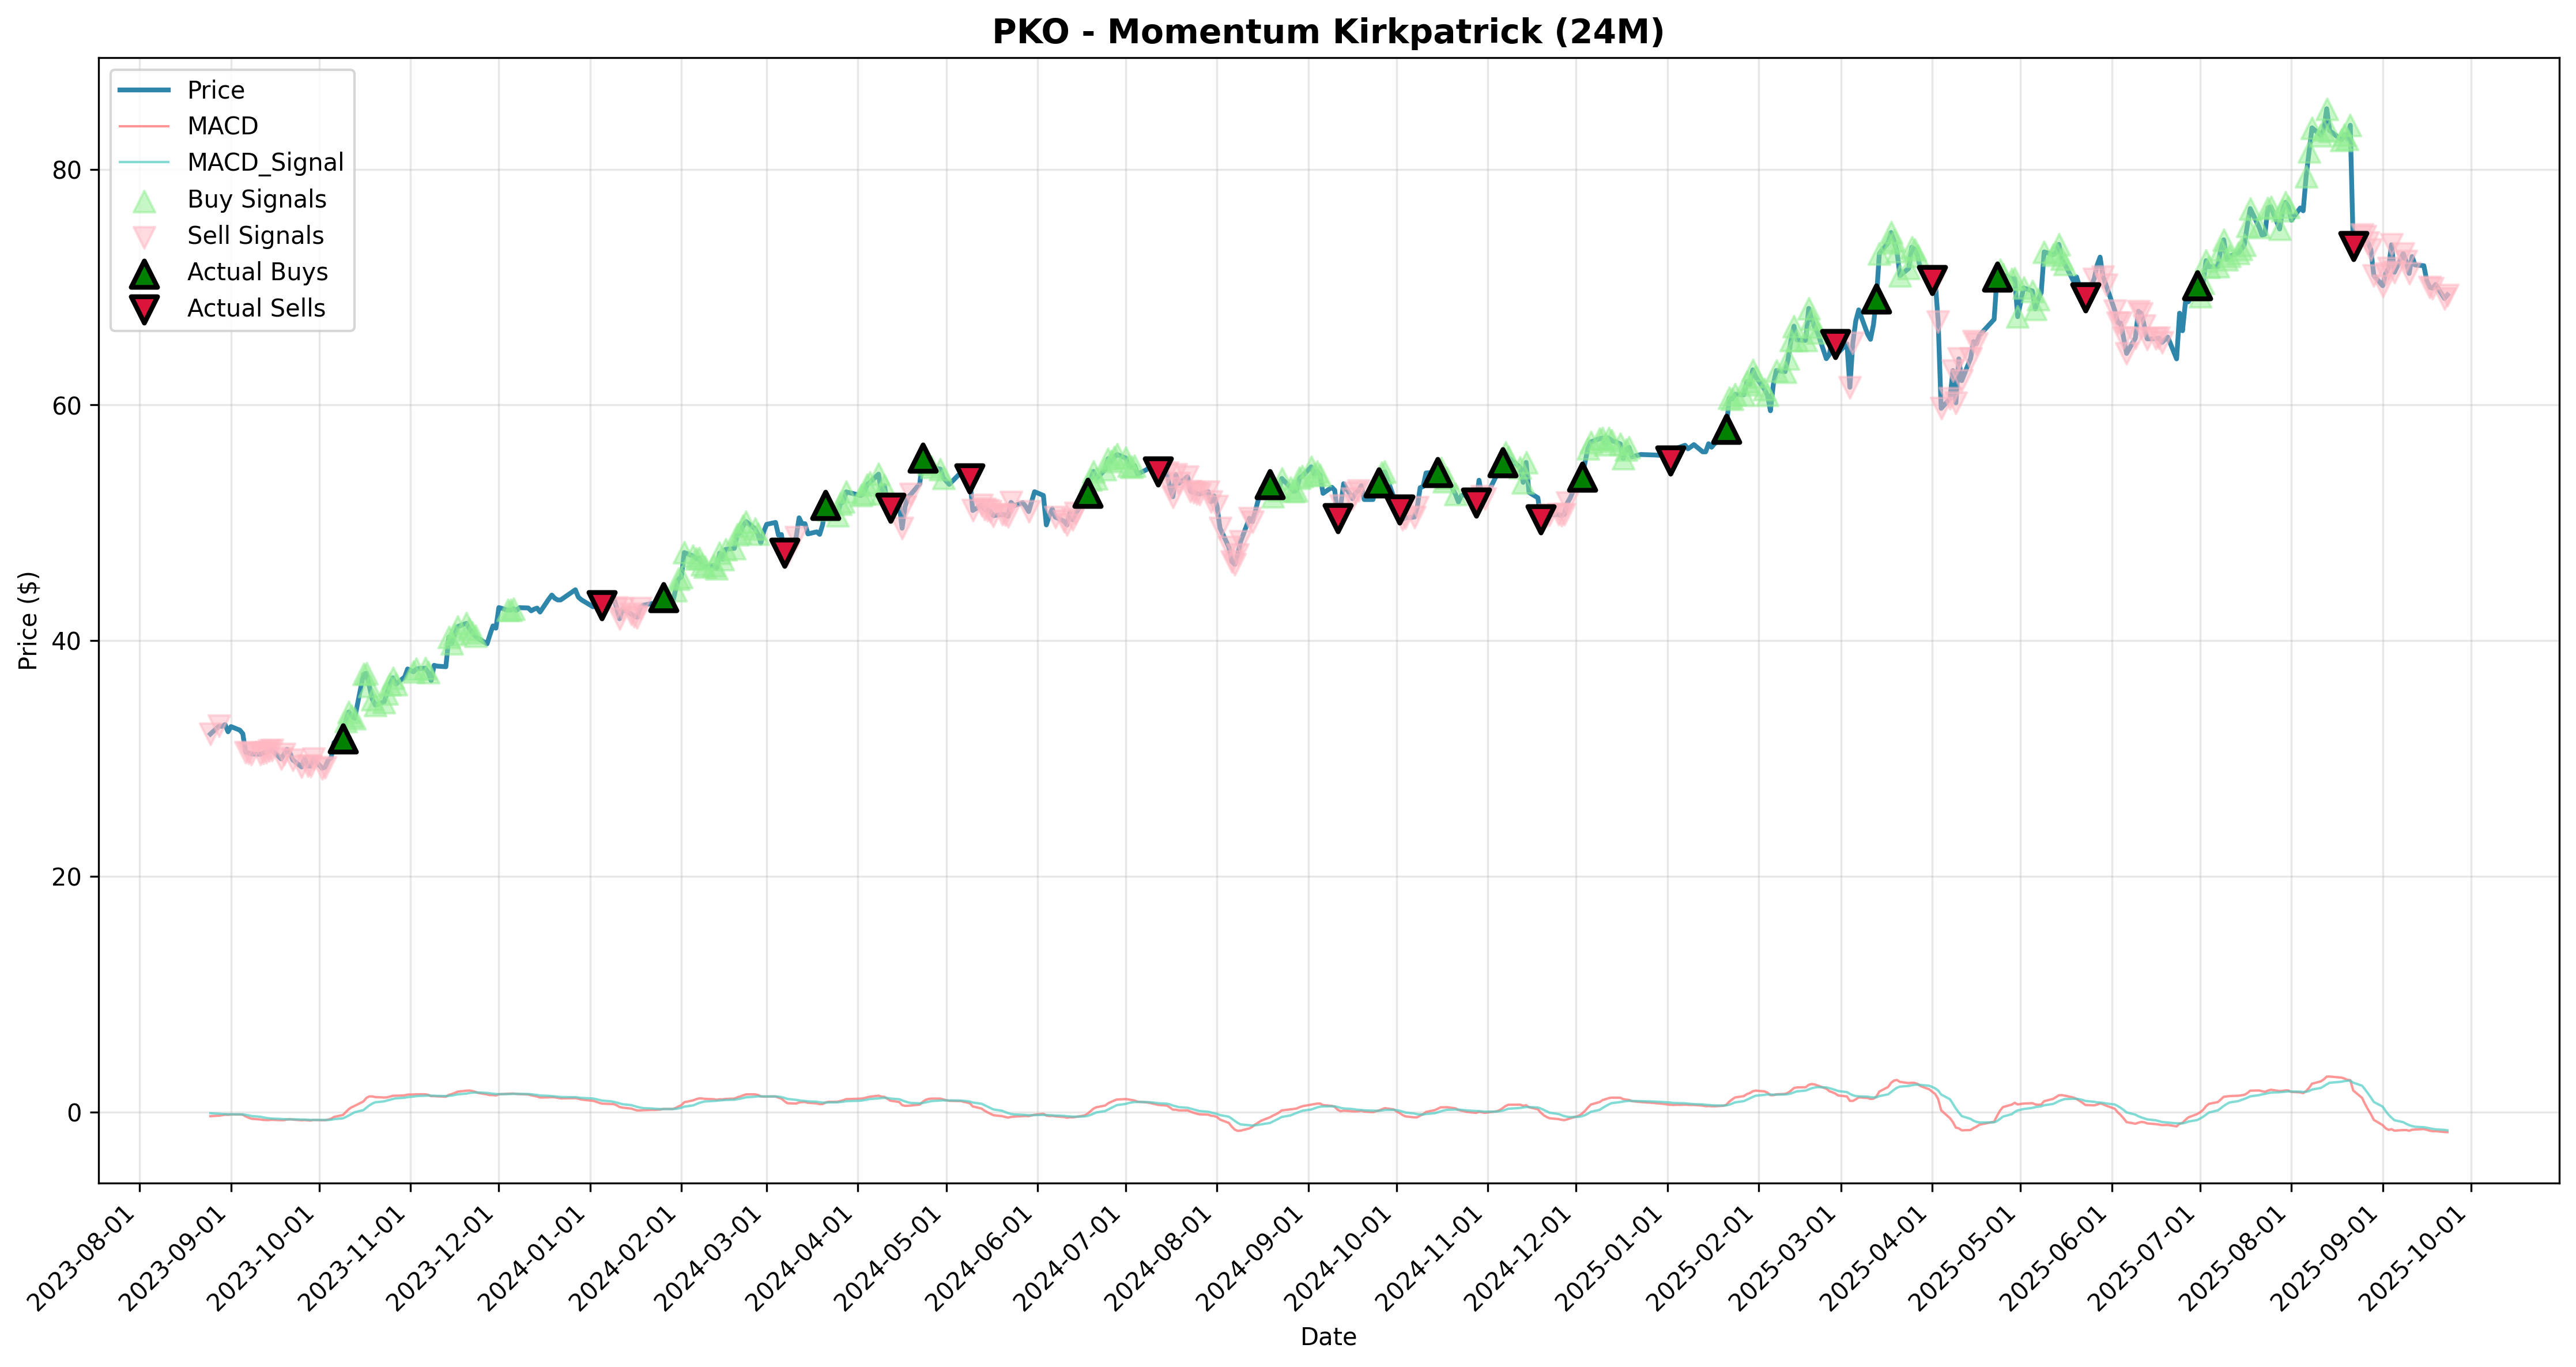Click the y-axis tick label '80'

click(x=66, y=170)
